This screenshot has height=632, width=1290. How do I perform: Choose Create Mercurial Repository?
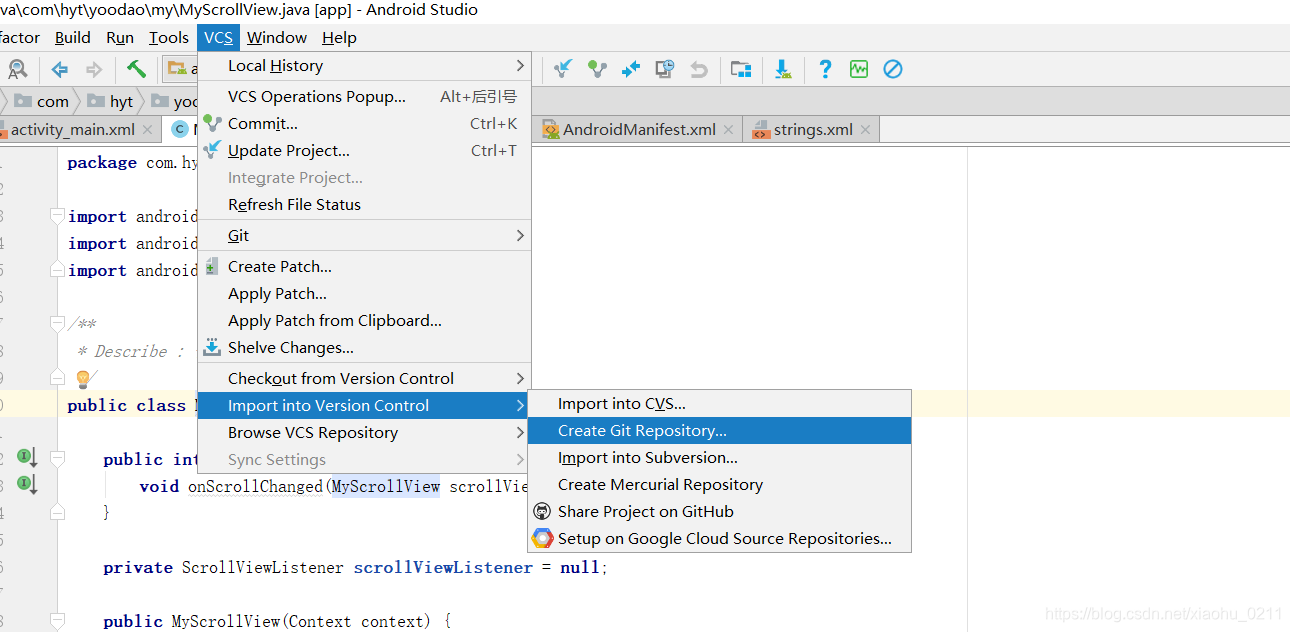(x=720, y=485)
